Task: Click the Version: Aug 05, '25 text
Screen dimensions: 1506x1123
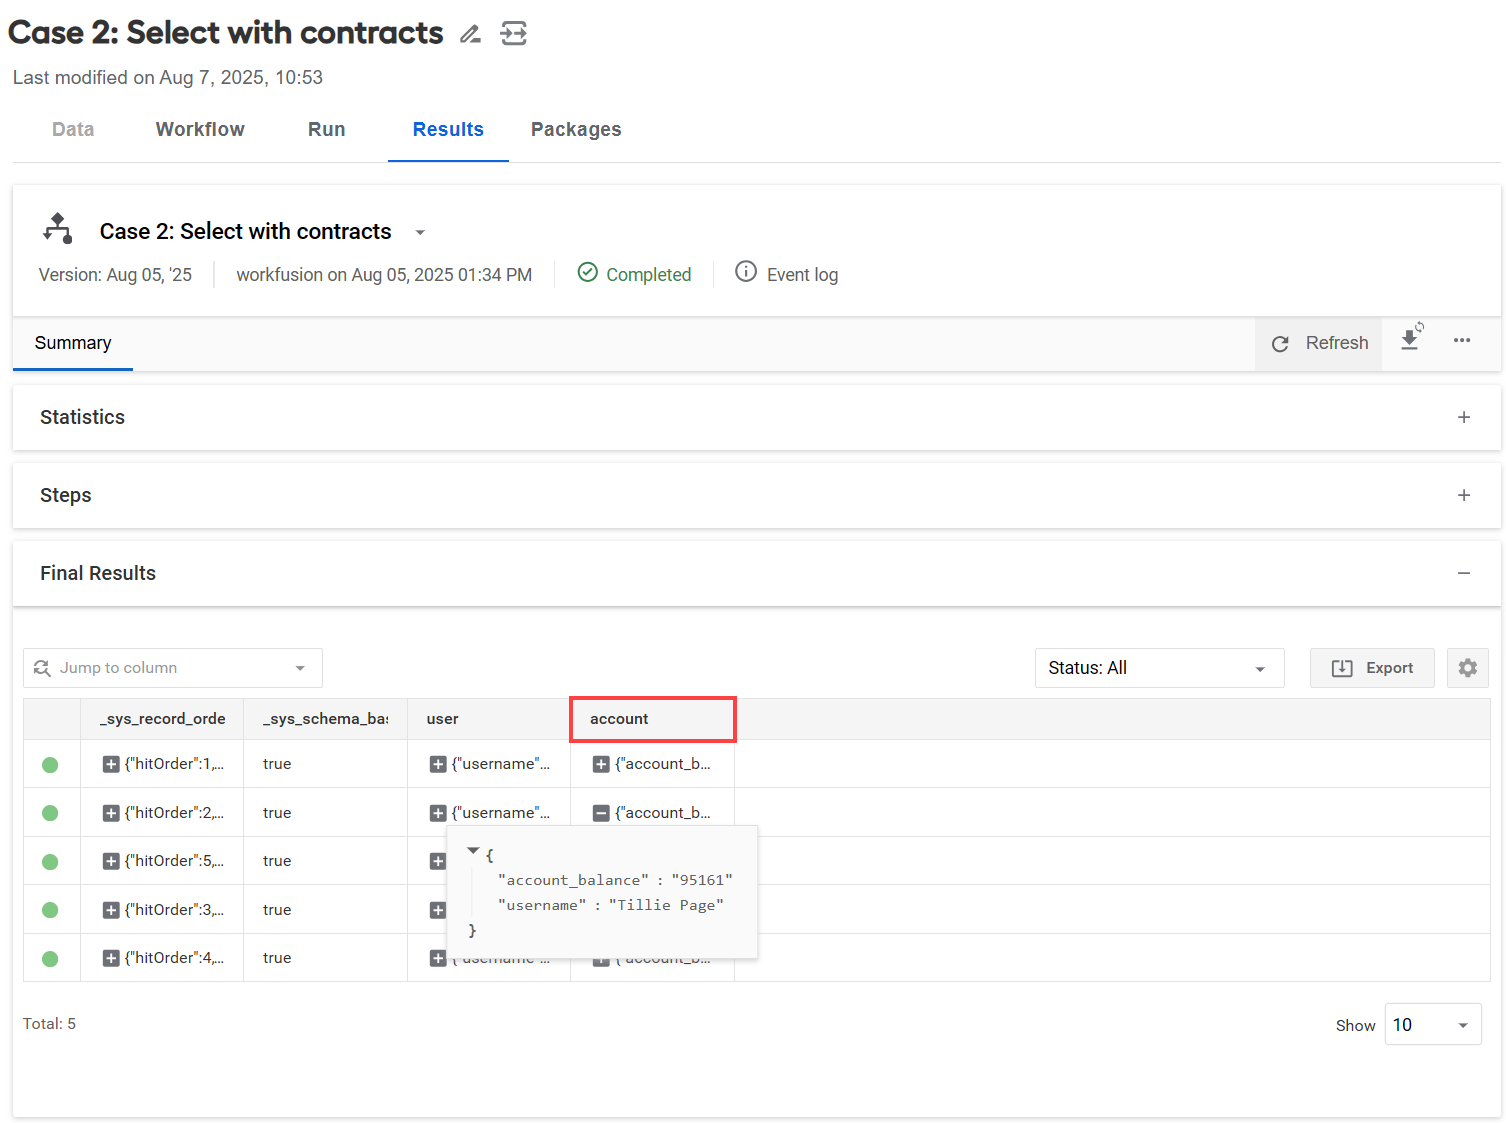Action: click(x=115, y=275)
